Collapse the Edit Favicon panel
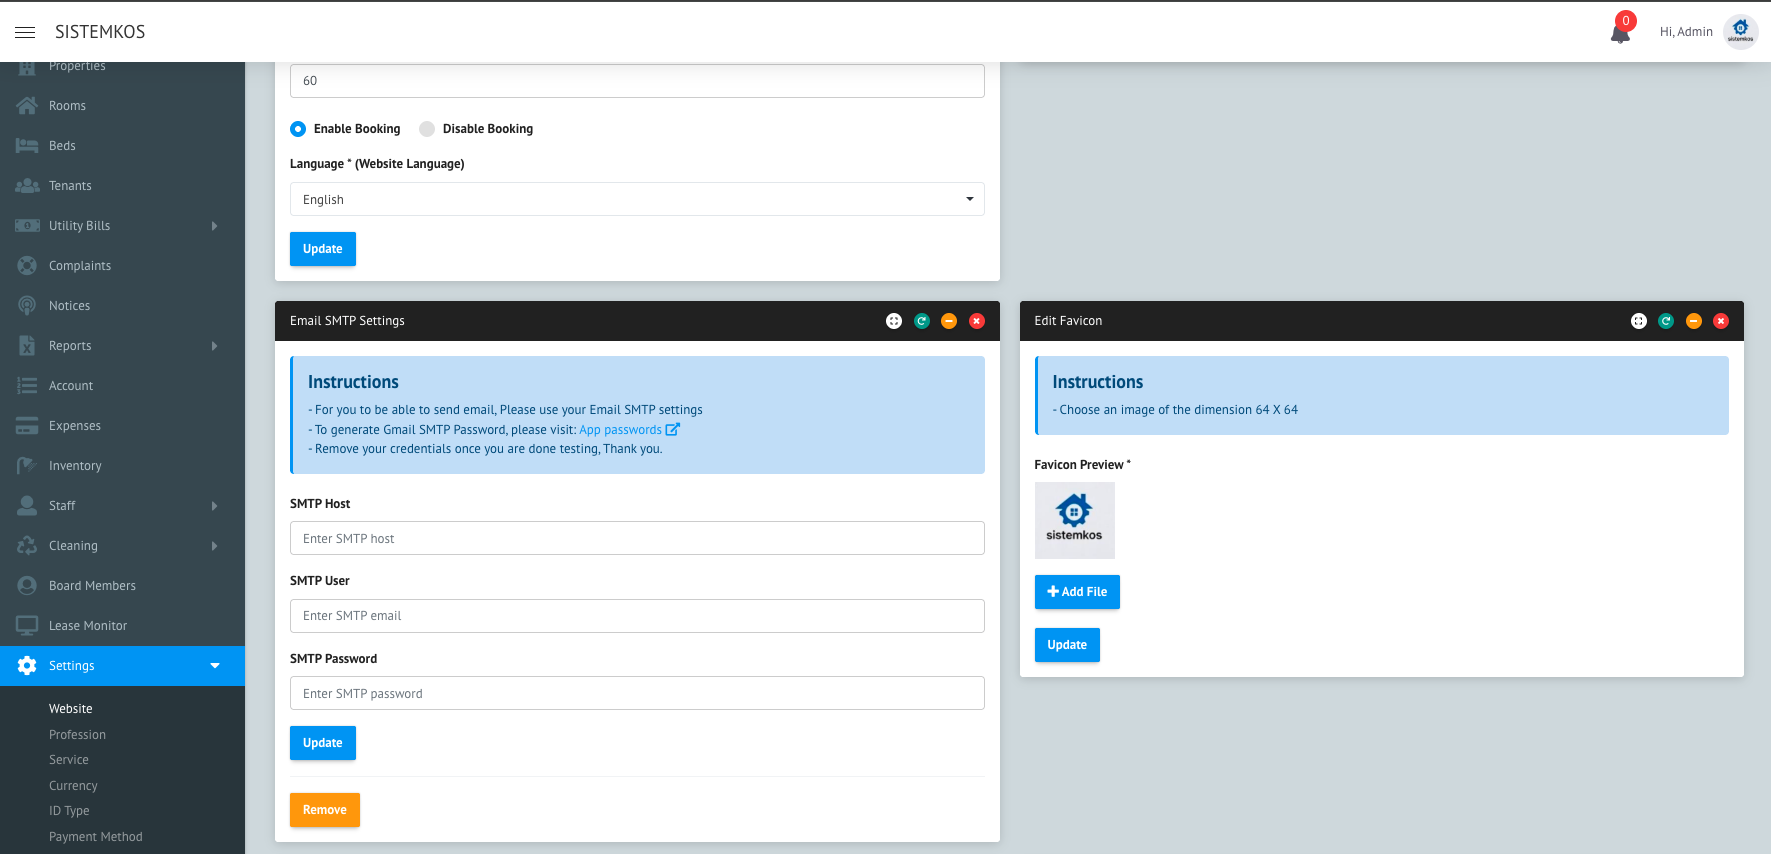The height and width of the screenshot is (854, 1771). (1694, 321)
